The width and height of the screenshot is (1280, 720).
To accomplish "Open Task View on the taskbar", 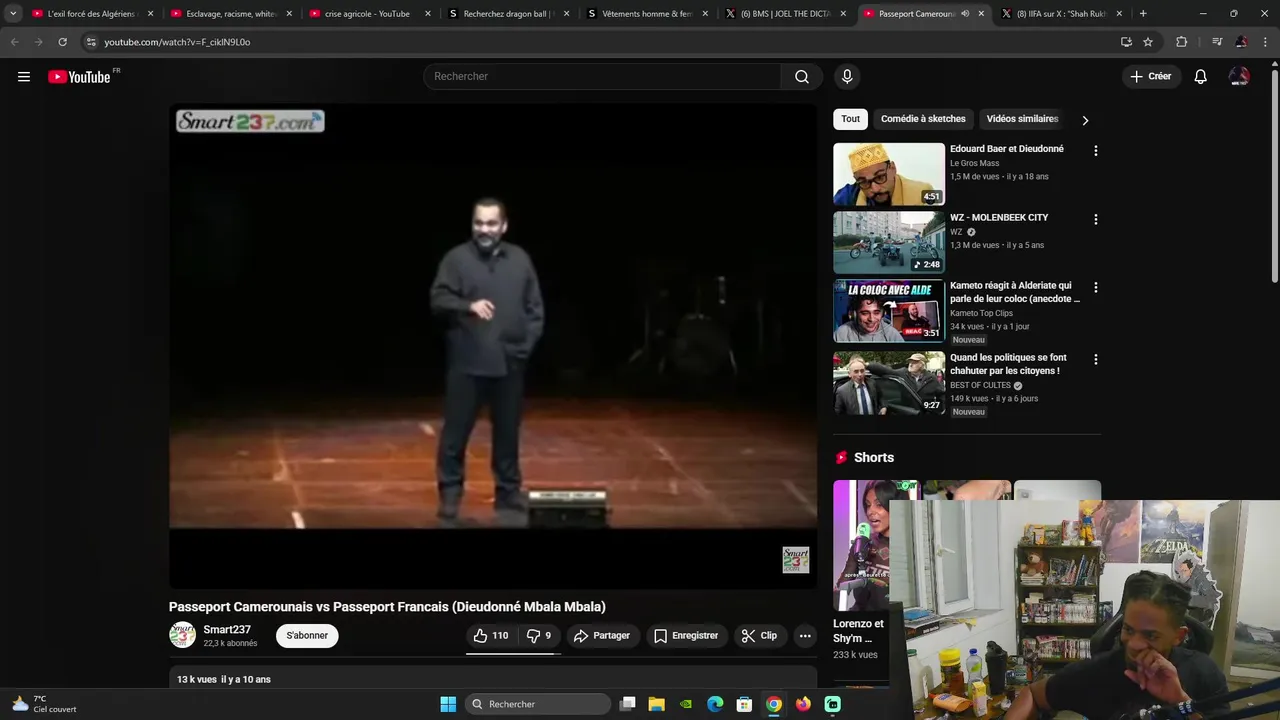I will click(628, 704).
